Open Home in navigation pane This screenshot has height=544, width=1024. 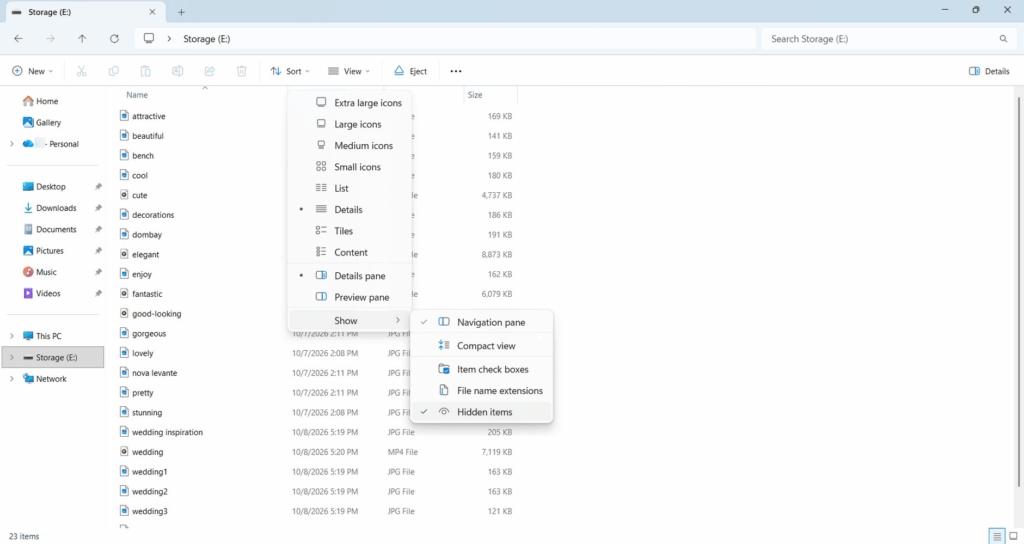[x=40, y=101]
